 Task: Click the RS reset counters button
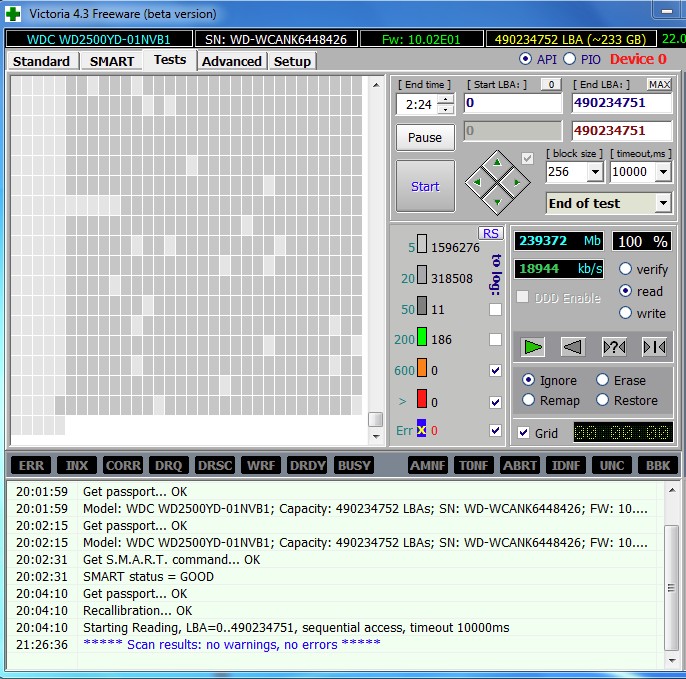(491, 233)
